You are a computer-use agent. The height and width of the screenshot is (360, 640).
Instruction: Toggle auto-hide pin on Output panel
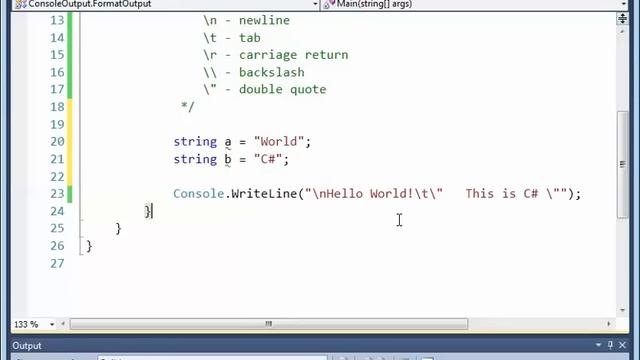click(611, 345)
